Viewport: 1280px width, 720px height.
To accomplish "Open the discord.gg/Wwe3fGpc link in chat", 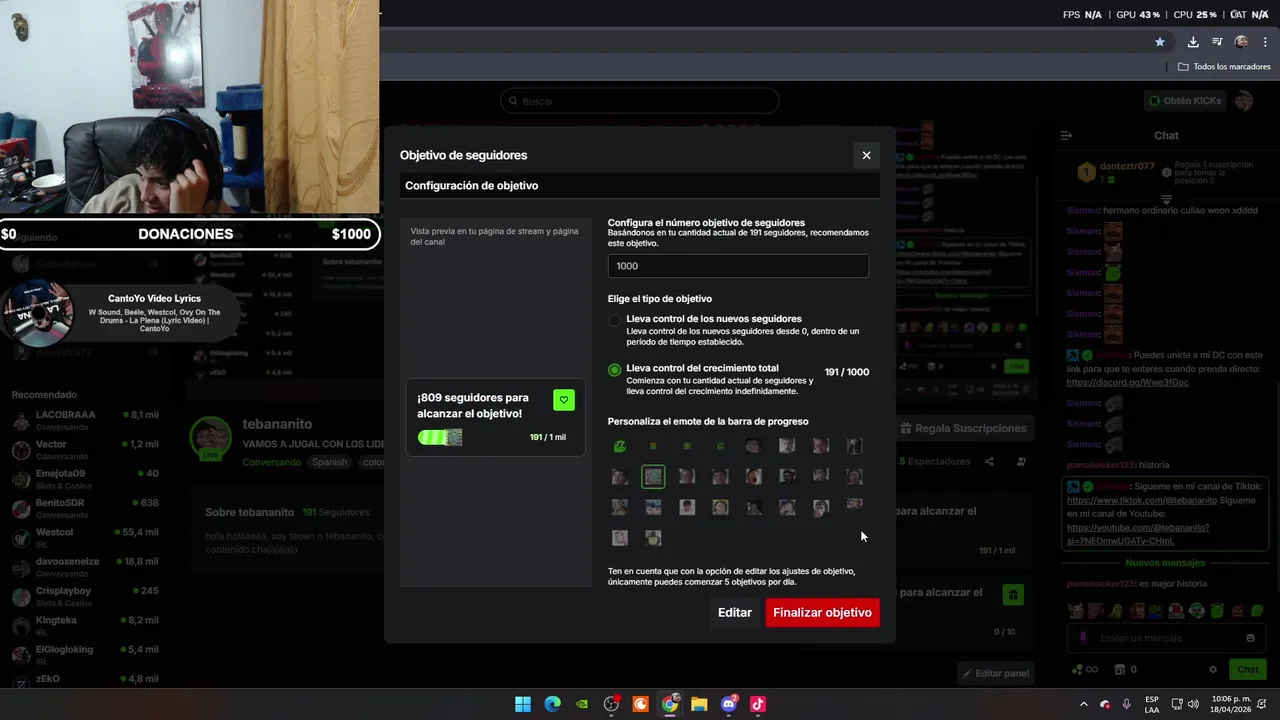I will [1128, 382].
